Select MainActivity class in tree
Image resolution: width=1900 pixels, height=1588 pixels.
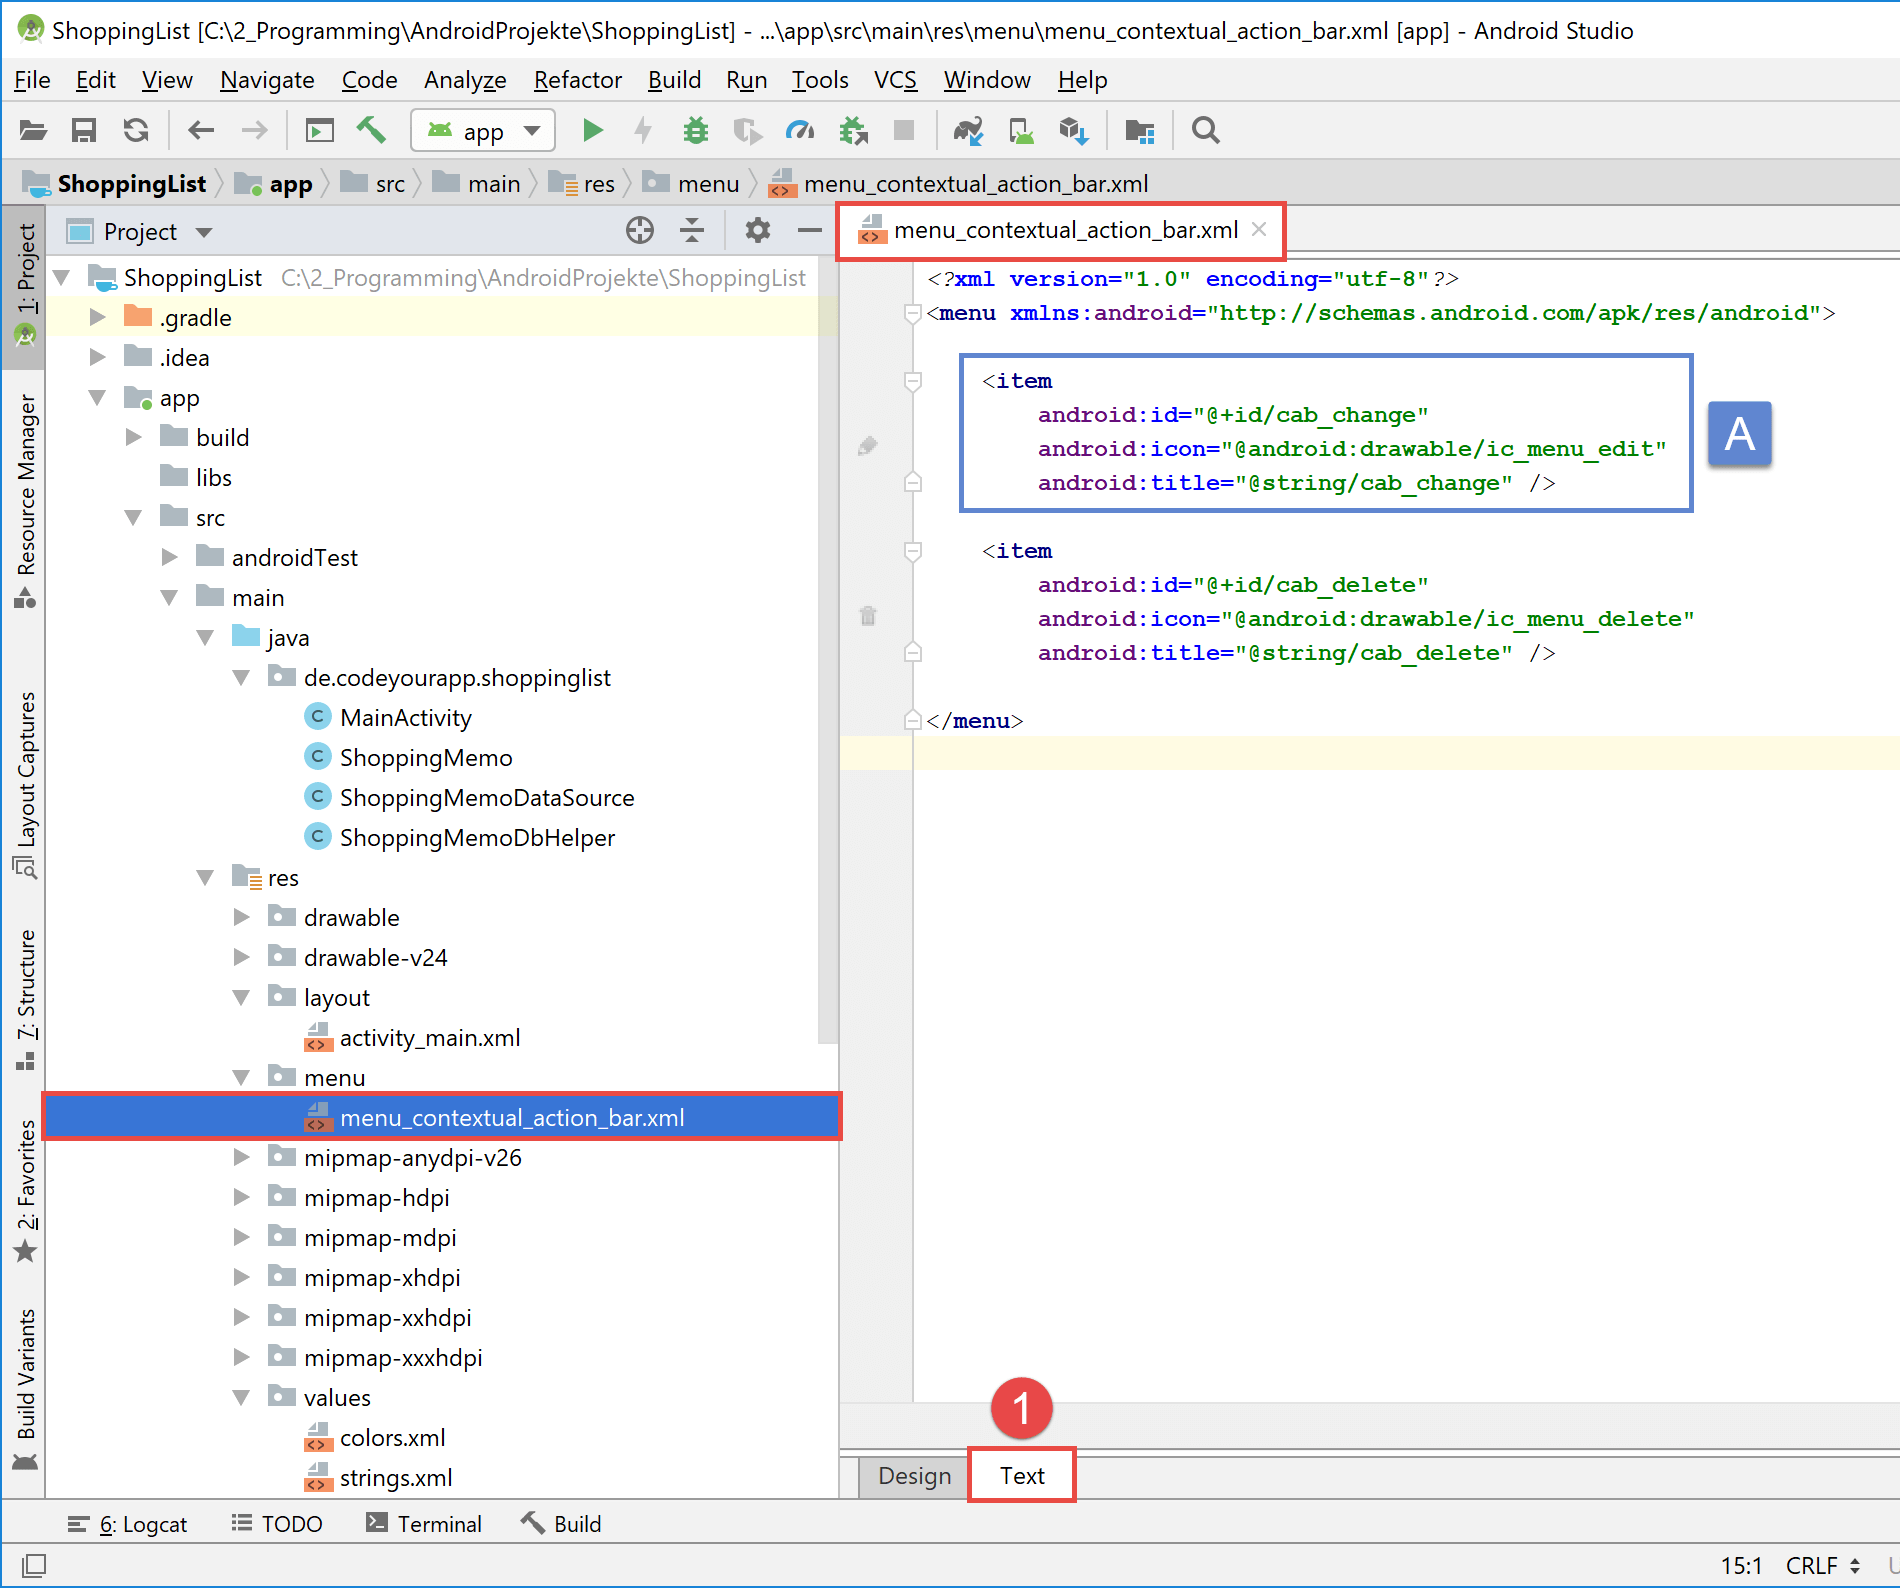coord(405,717)
